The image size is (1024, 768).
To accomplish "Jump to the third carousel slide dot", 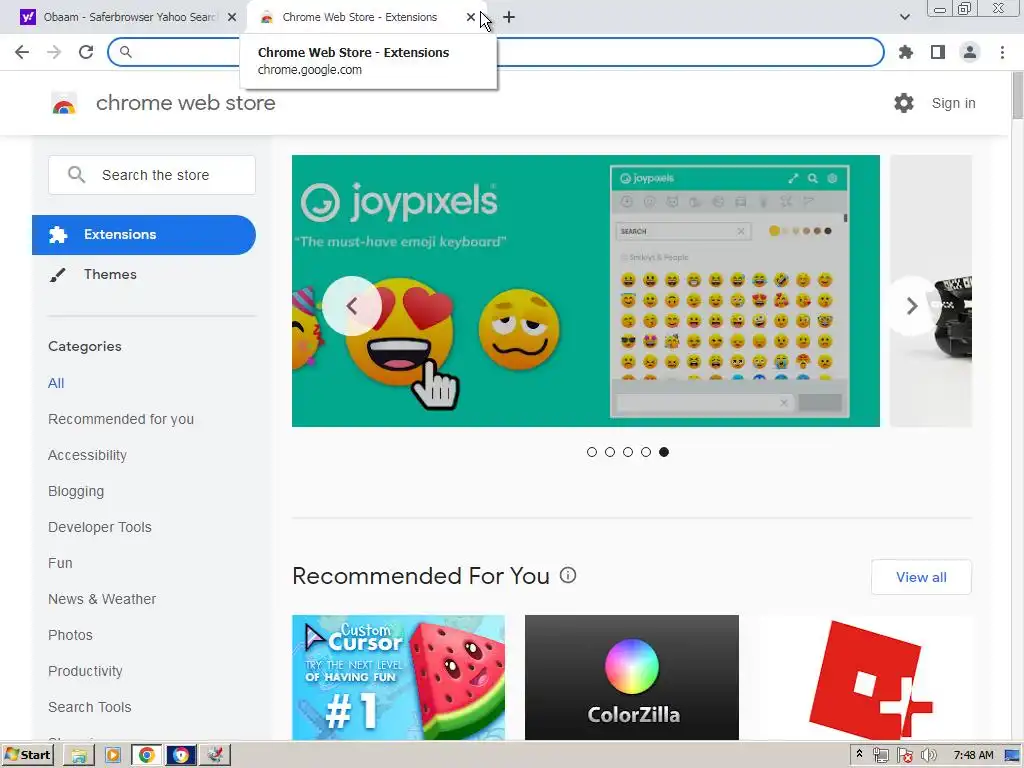I will pos(628,452).
